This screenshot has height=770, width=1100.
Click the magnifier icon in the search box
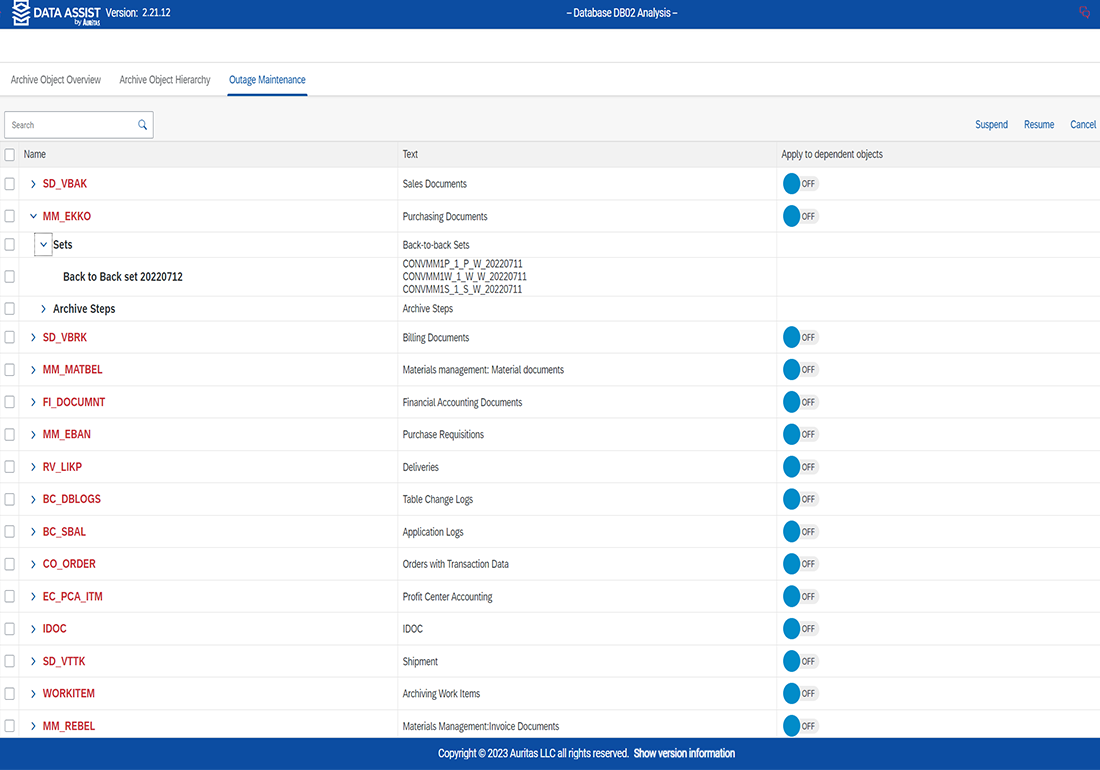(142, 124)
